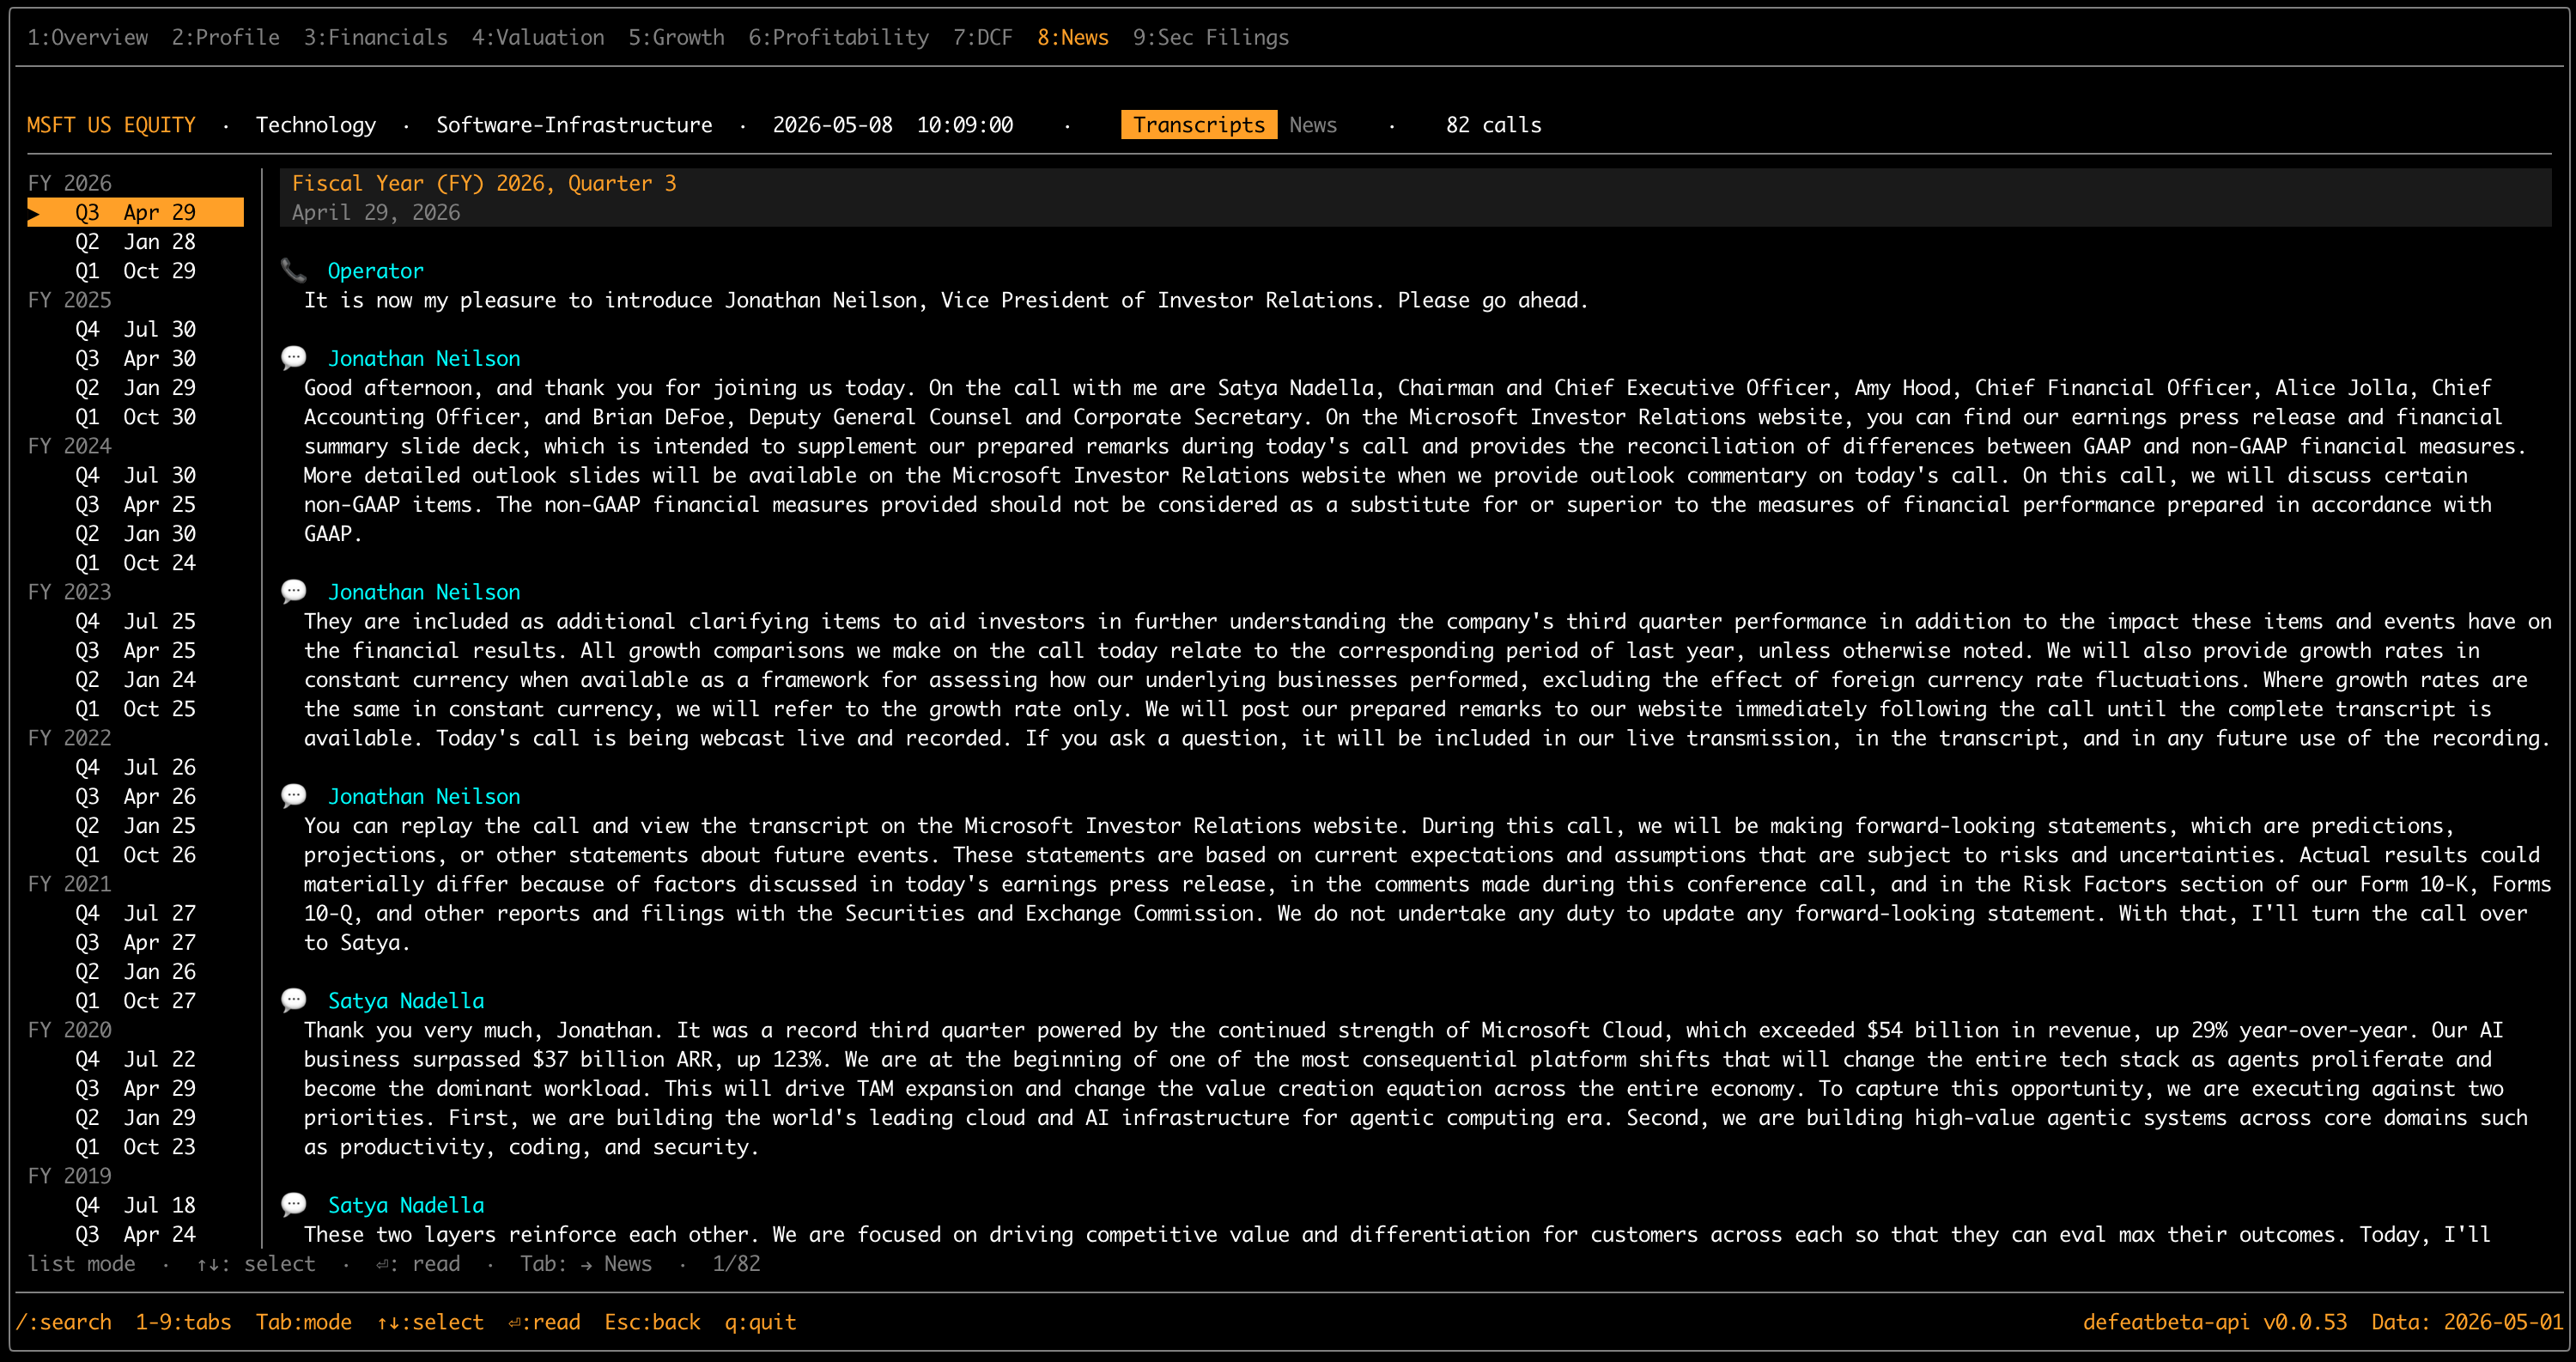Click the "Software-Infrastructure" industry label

[574, 125]
